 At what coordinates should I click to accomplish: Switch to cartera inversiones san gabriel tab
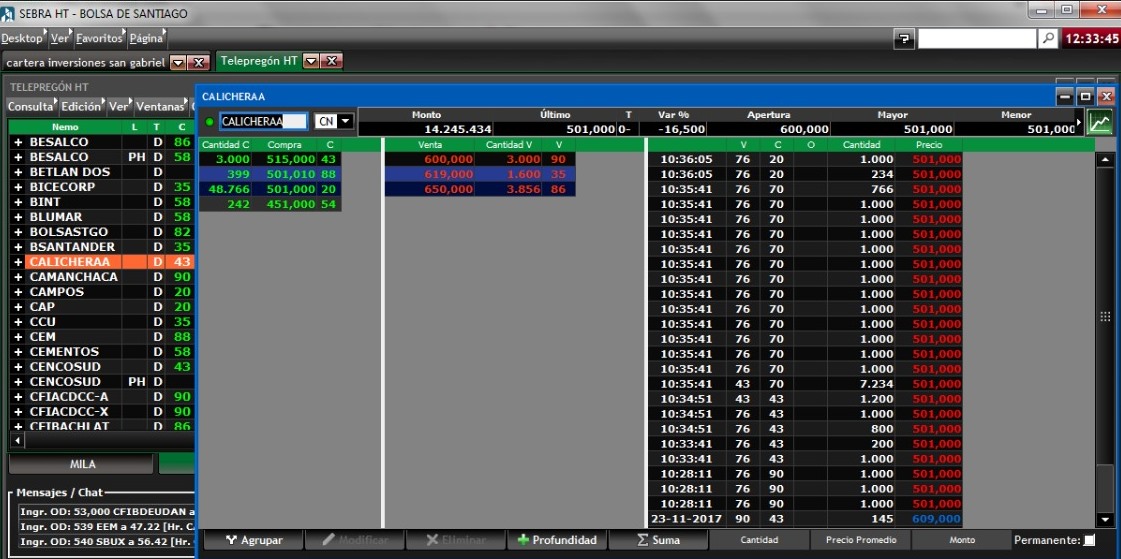[85, 63]
